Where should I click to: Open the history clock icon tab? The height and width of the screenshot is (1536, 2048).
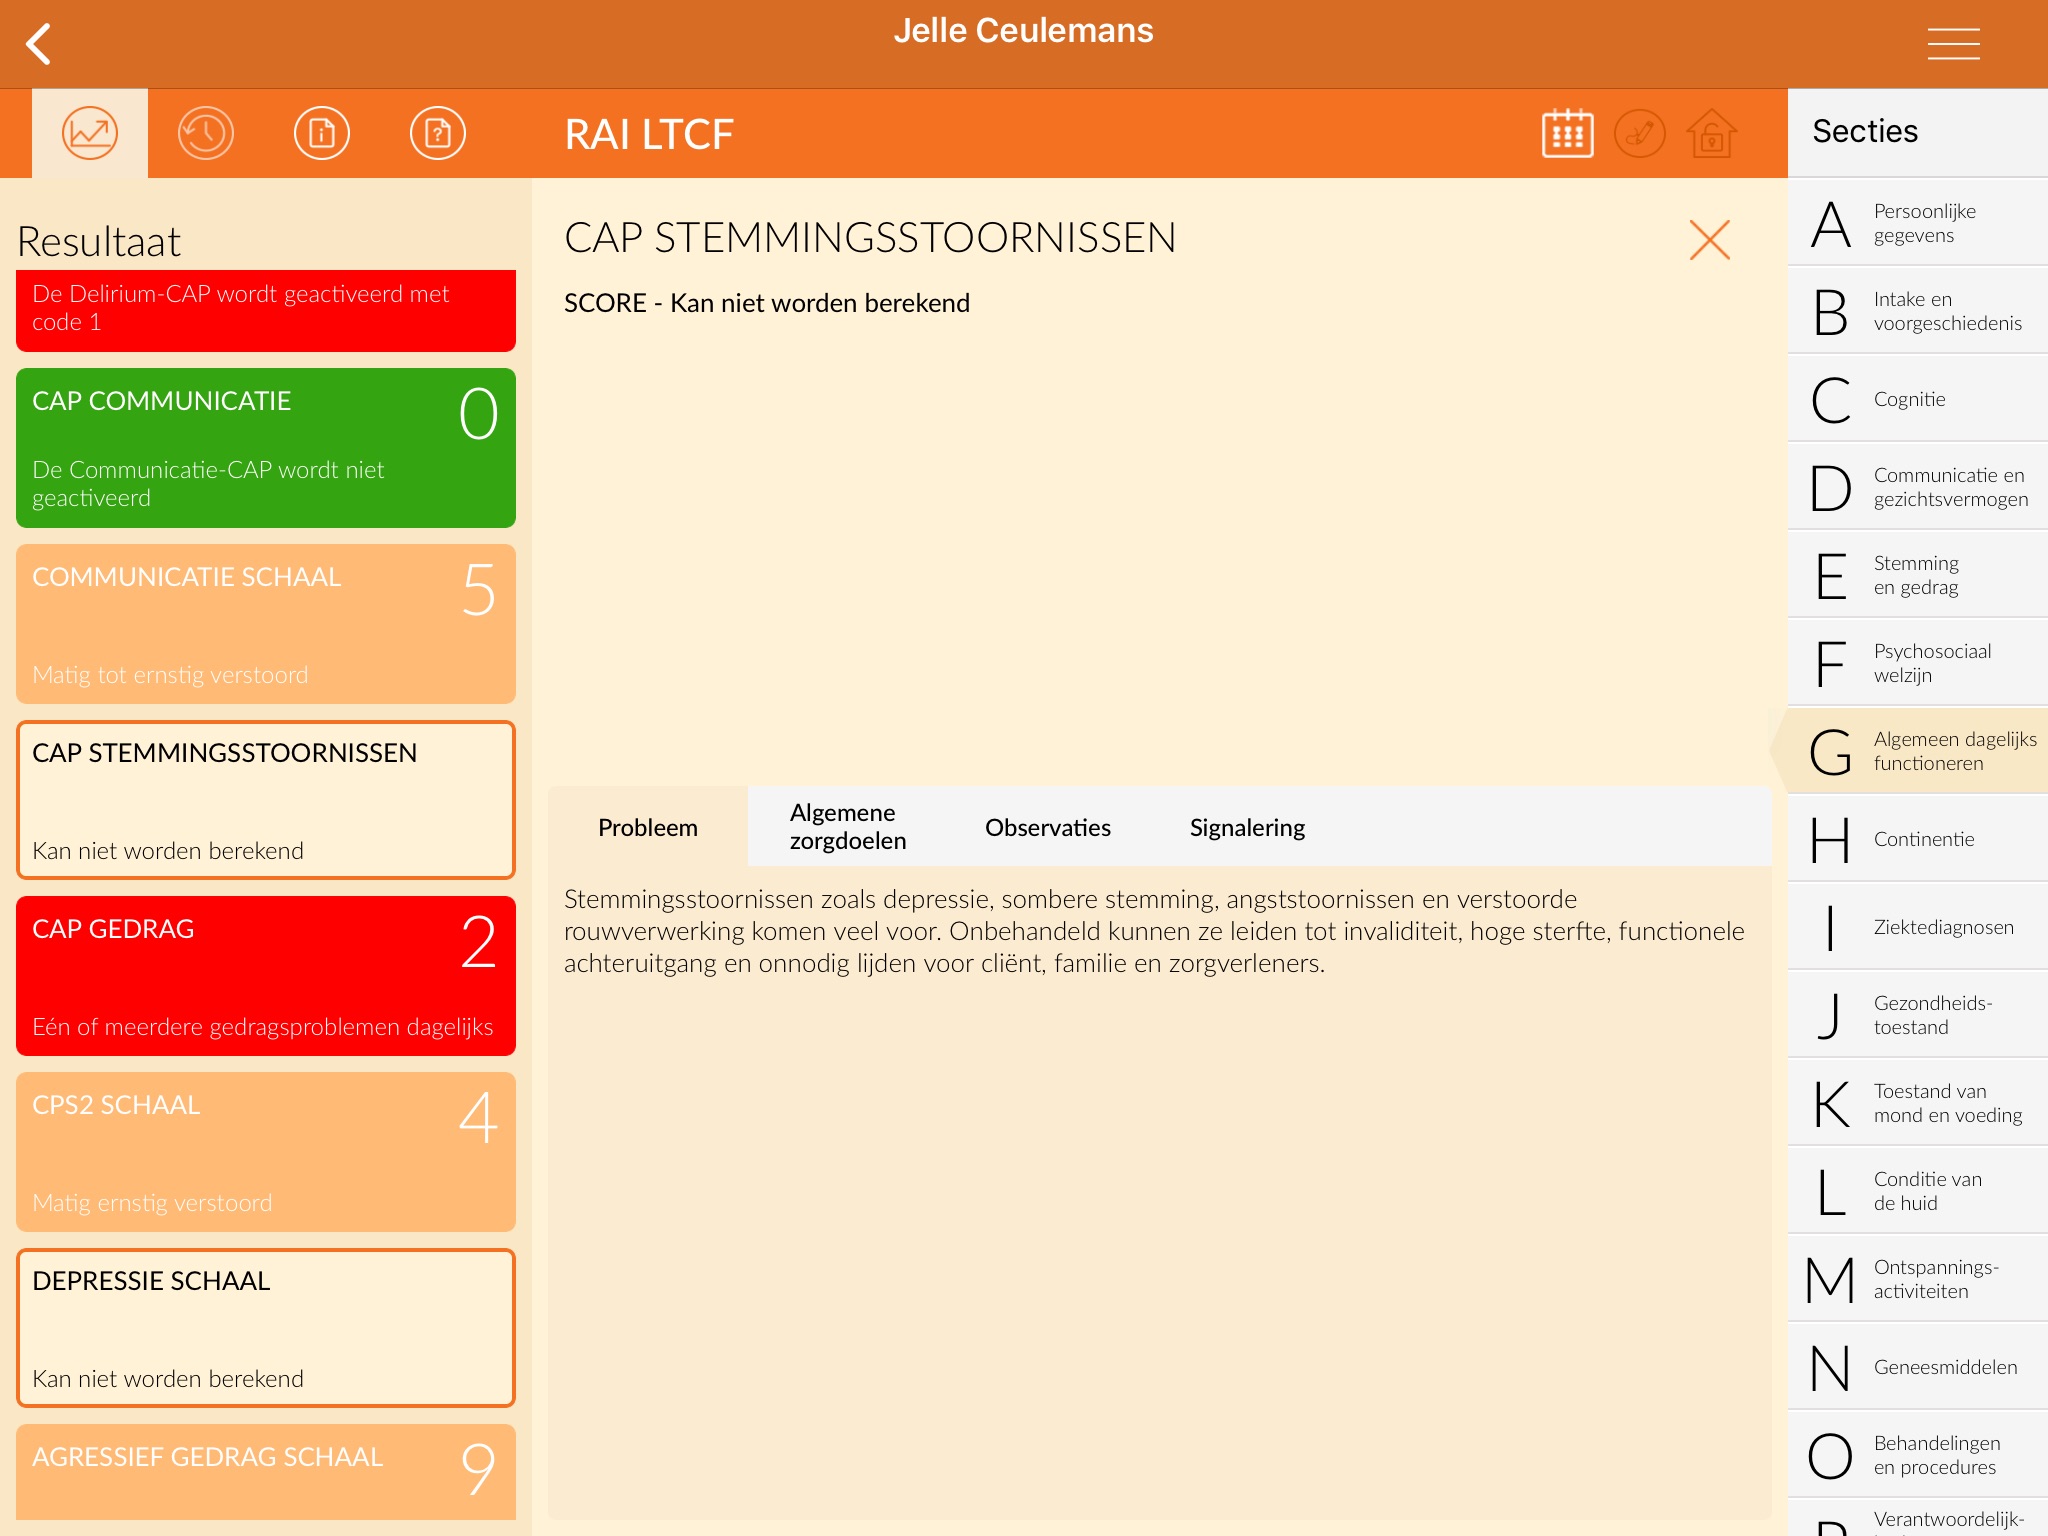coord(206,133)
